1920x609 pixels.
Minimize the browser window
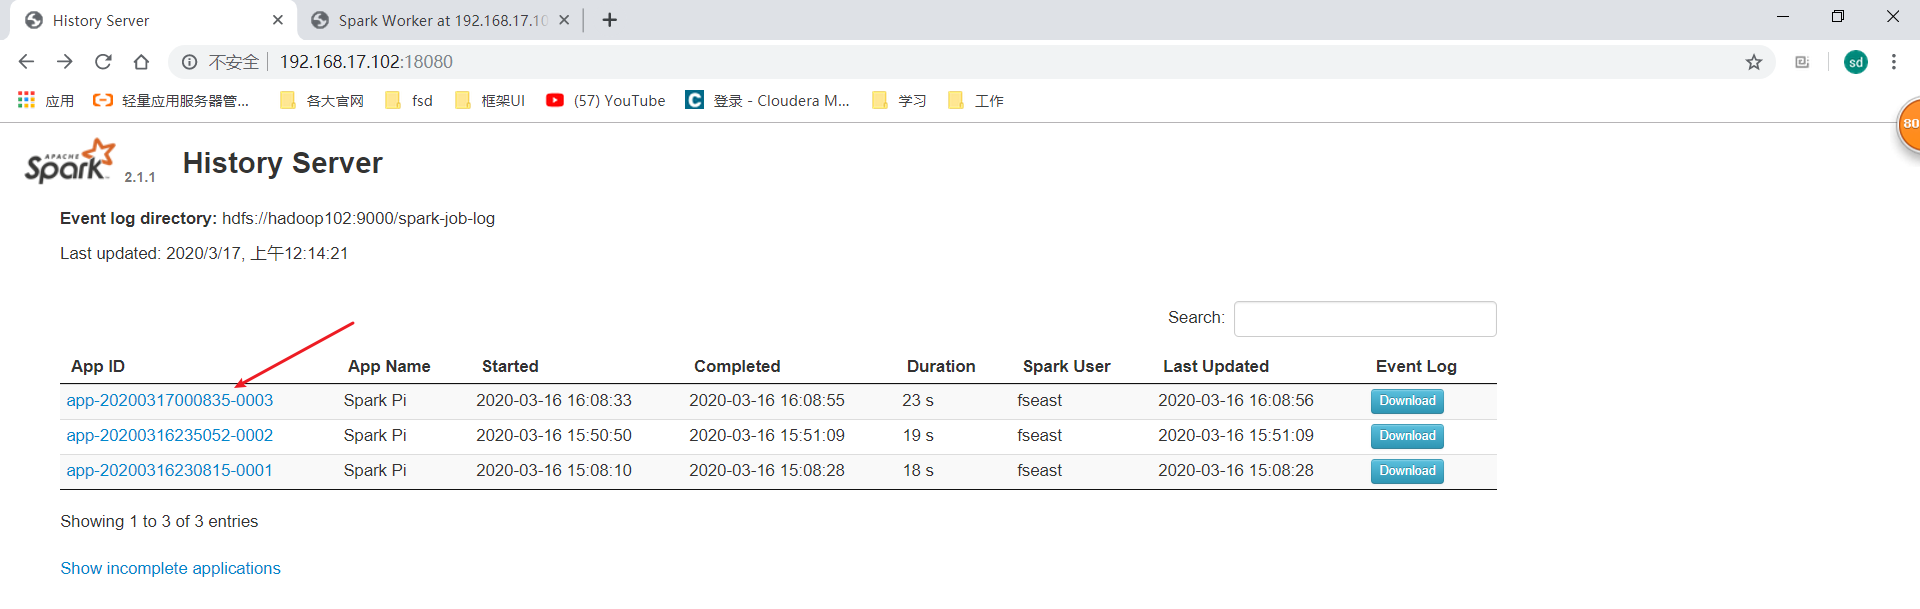[x=1783, y=17]
